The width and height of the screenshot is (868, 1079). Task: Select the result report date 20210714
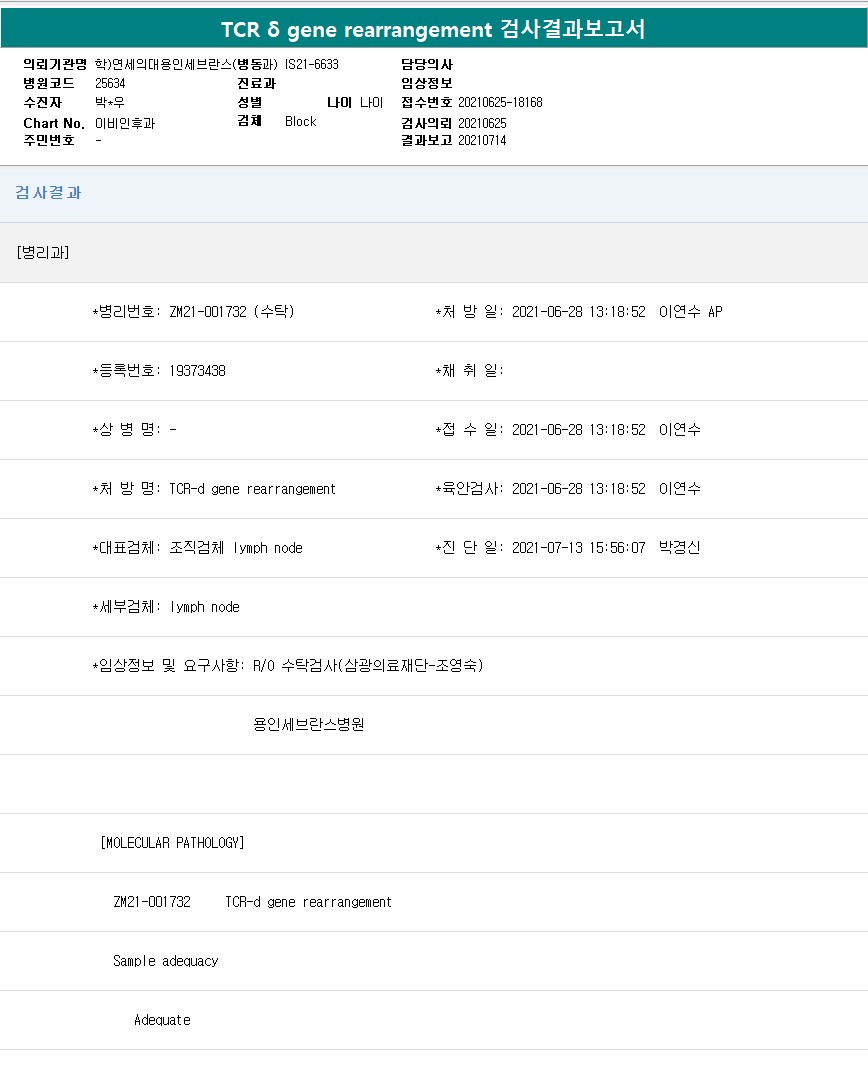point(482,141)
